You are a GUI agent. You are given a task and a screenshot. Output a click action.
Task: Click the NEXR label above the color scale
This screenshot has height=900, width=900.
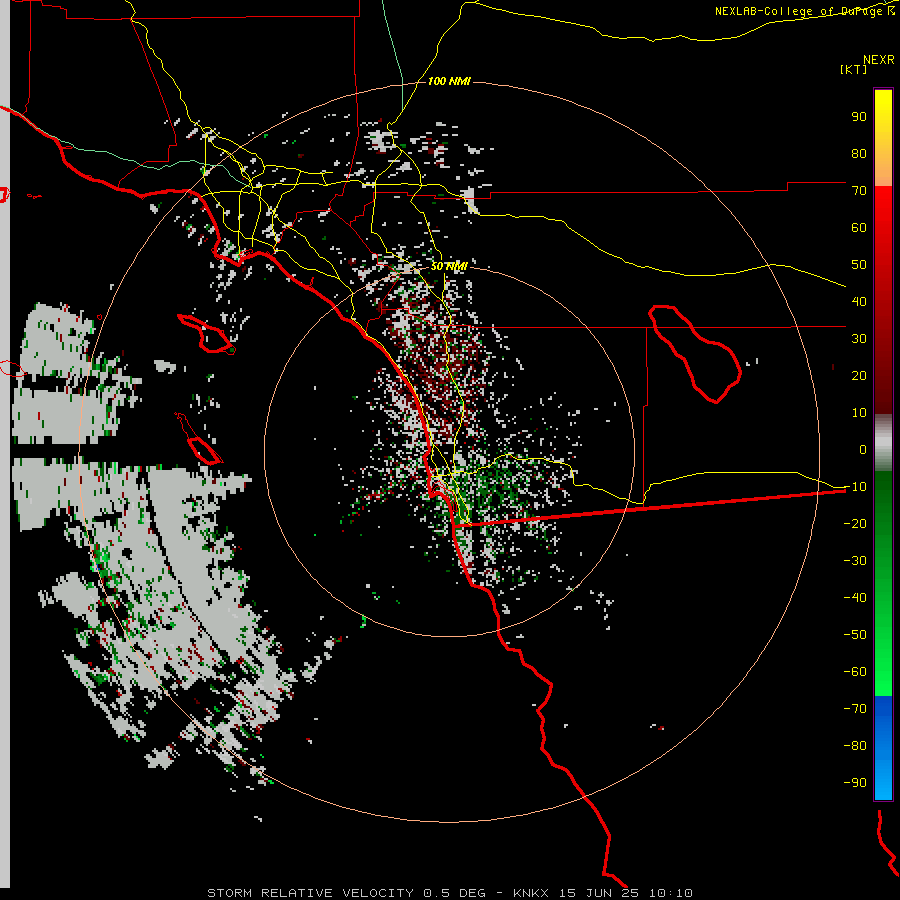[x=879, y=60]
